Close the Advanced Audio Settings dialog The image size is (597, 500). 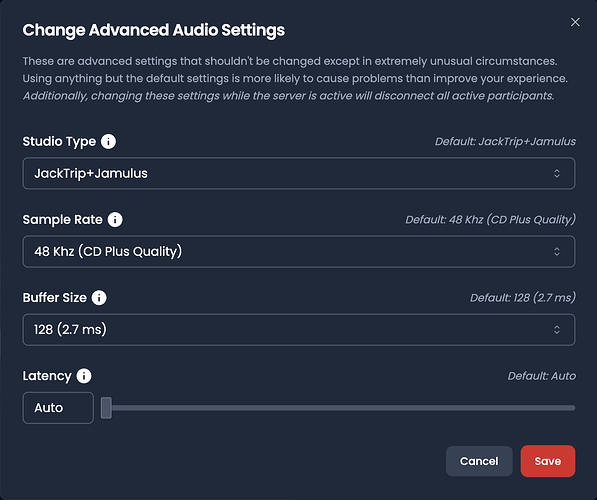575,22
